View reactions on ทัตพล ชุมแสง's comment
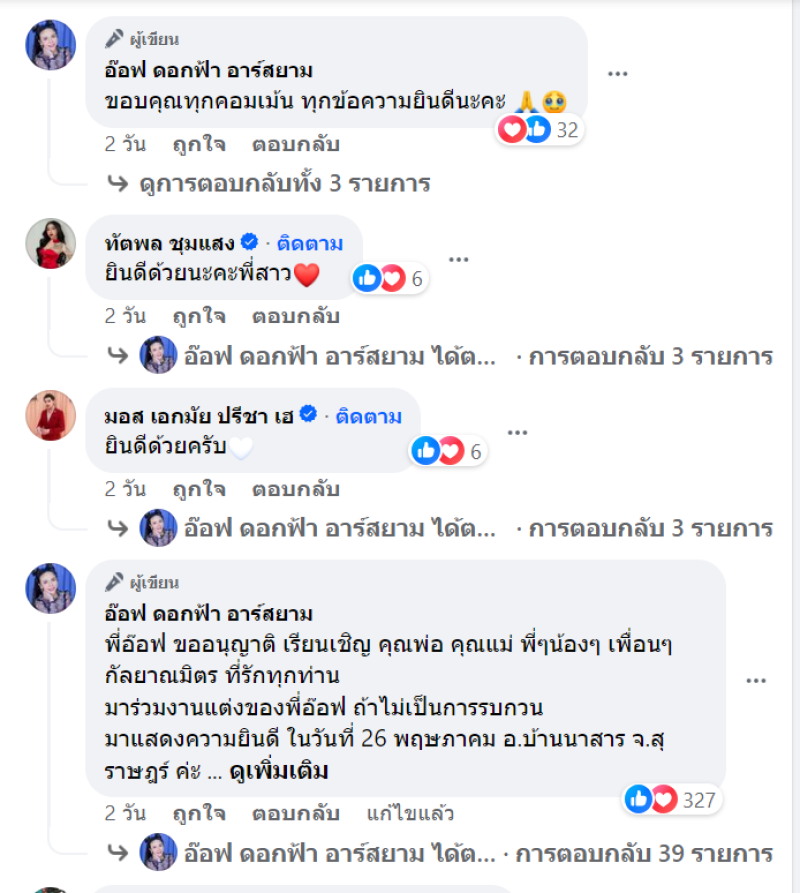800x893 pixels. (x=391, y=279)
